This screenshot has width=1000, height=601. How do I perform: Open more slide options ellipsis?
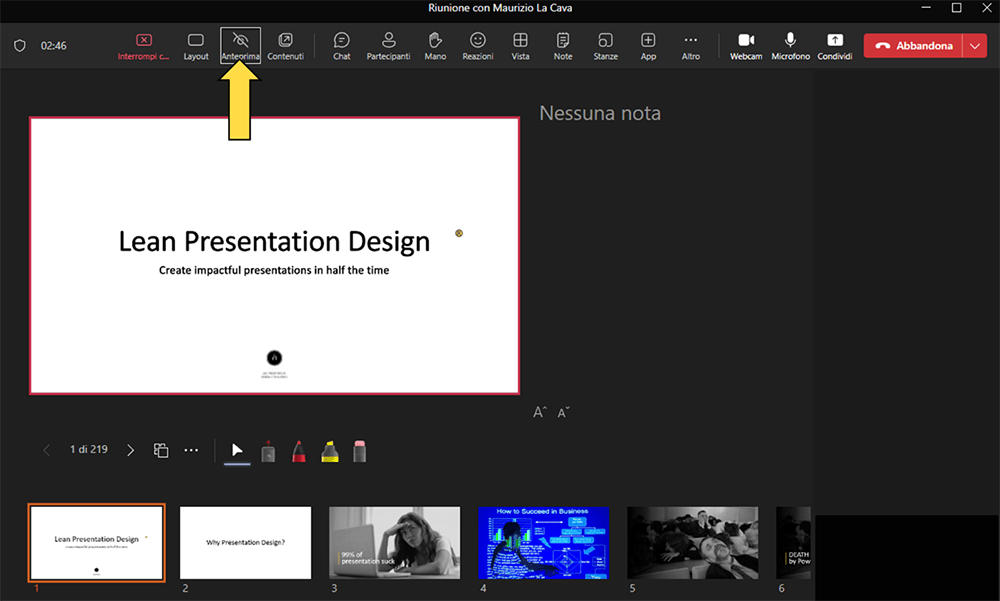(191, 450)
